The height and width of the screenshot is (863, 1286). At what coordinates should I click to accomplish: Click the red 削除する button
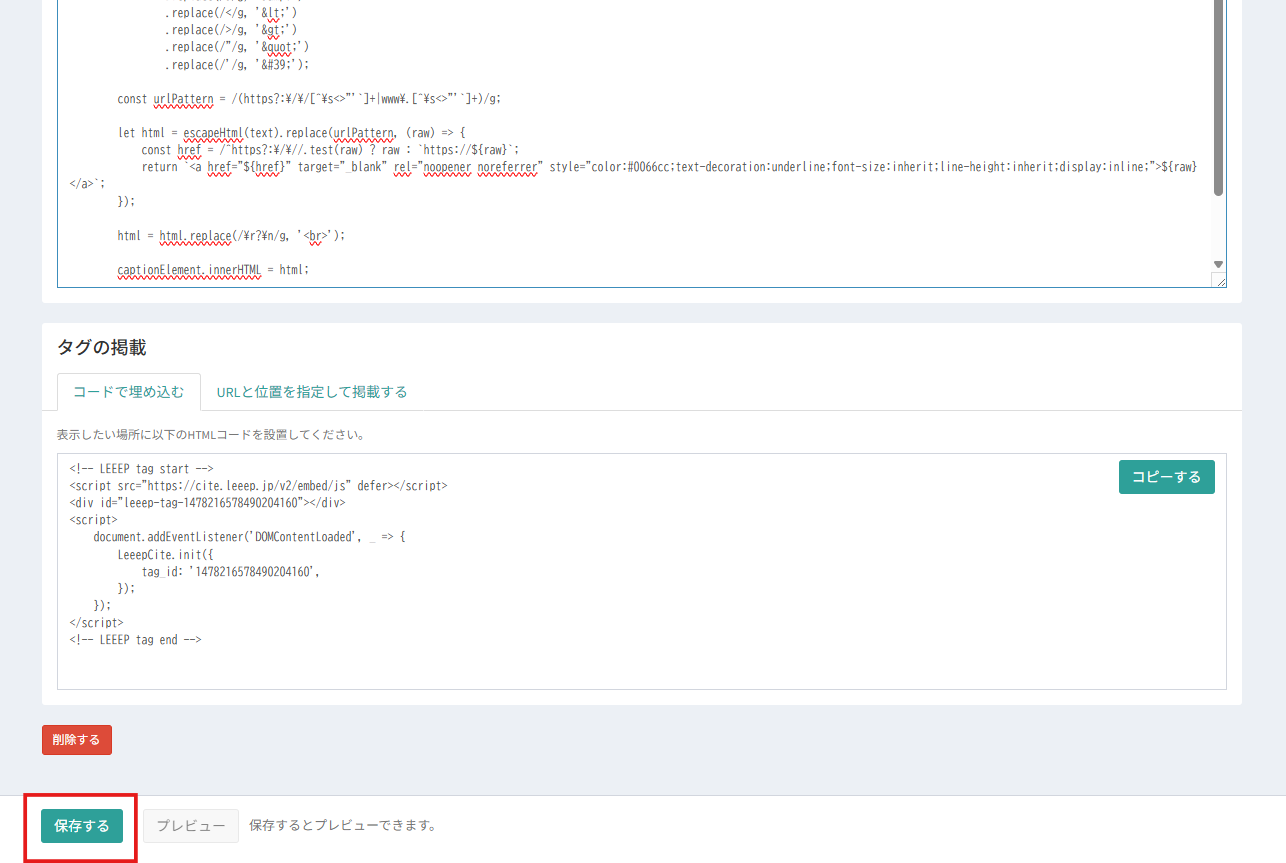77,740
